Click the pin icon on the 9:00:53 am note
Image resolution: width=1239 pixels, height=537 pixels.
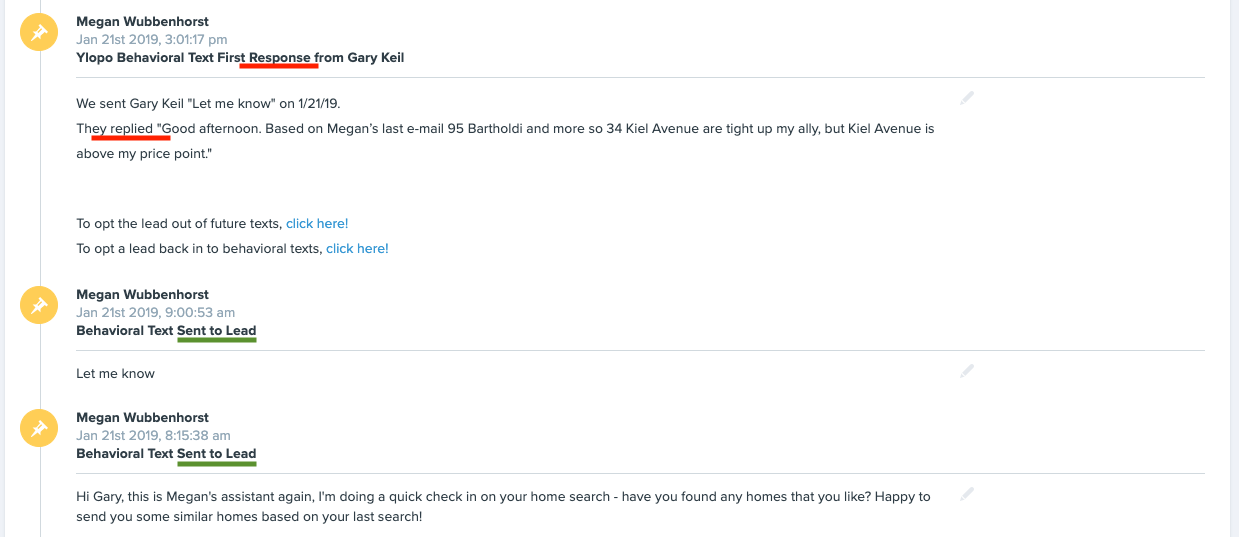point(38,306)
